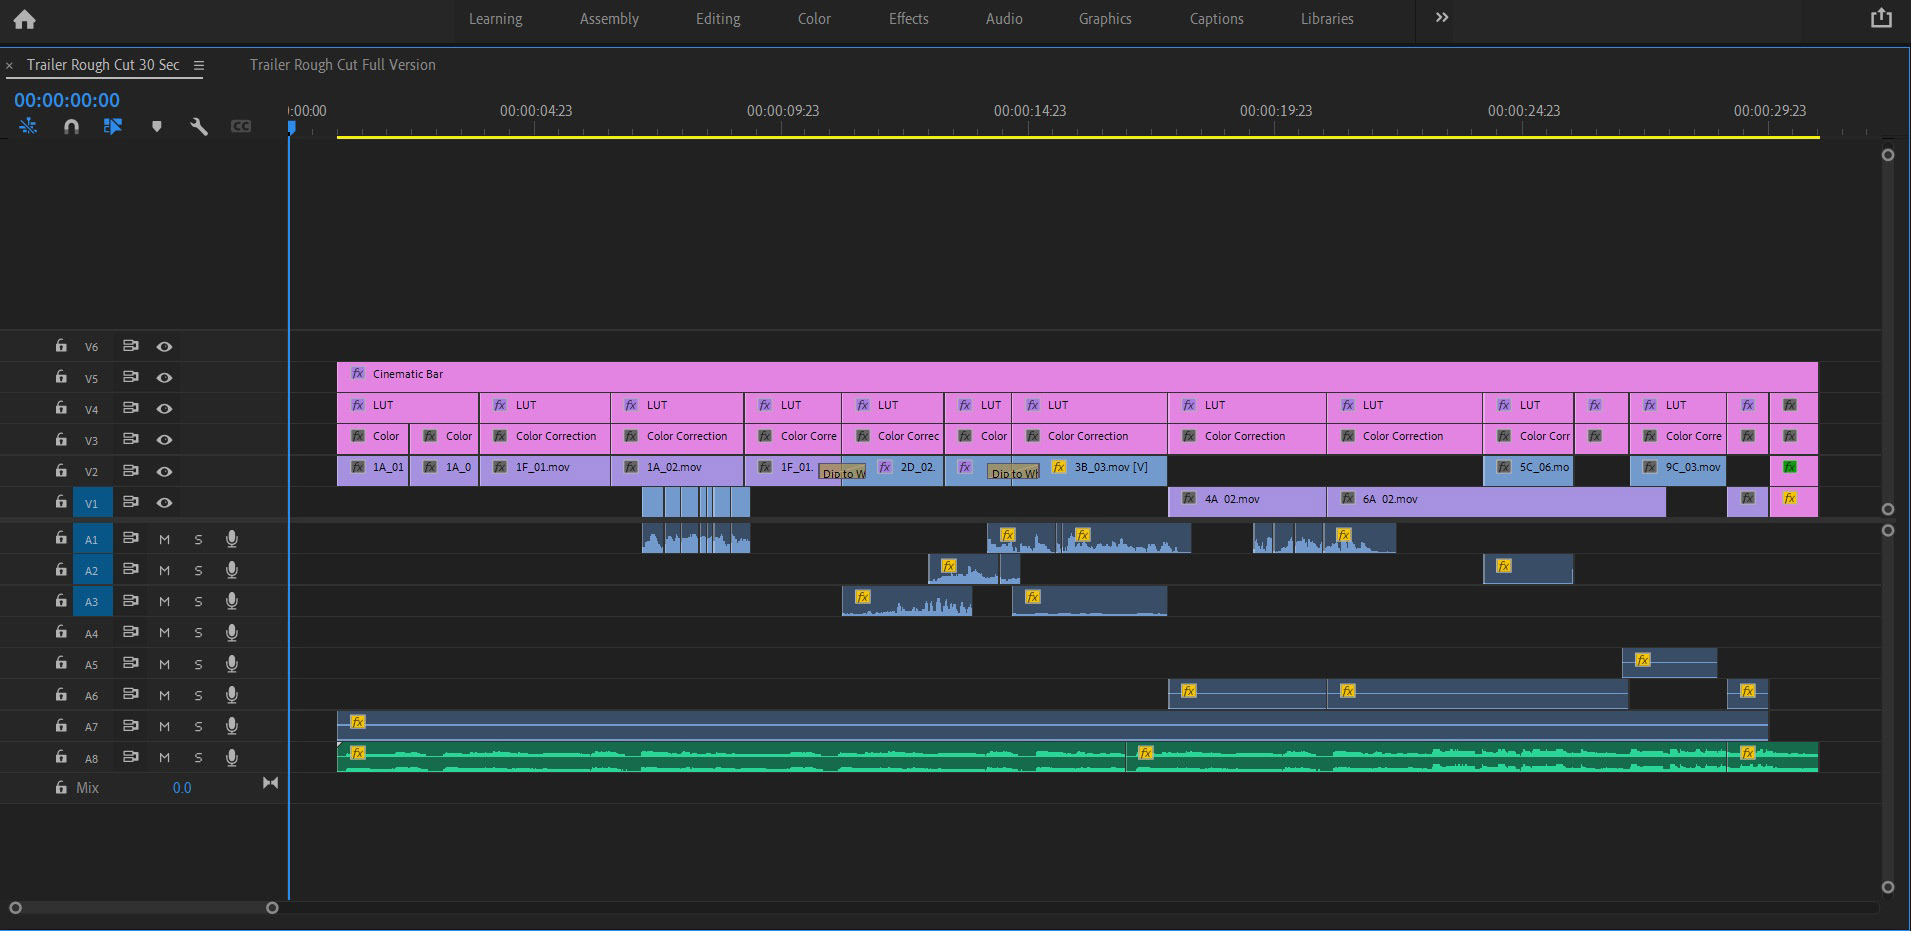Enable voice-over record on A4

click(x=231, y=632)
